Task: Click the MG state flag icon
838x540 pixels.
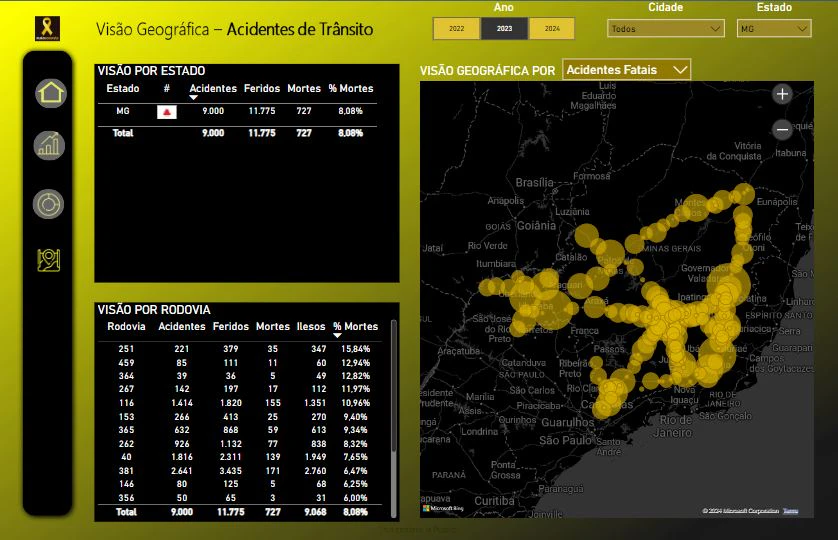Action: [167, 112]
